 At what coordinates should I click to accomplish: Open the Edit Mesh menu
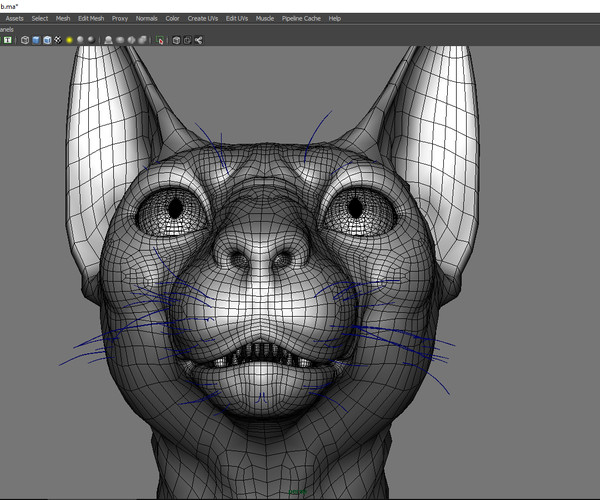click(x=91, y=18)
